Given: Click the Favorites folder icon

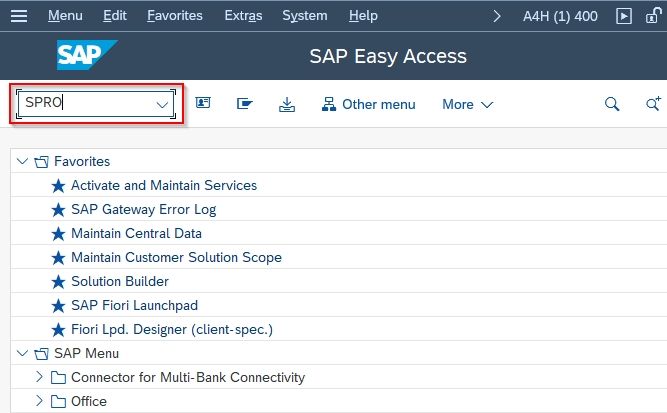Looking at the screenshot, I should (41, 162).
